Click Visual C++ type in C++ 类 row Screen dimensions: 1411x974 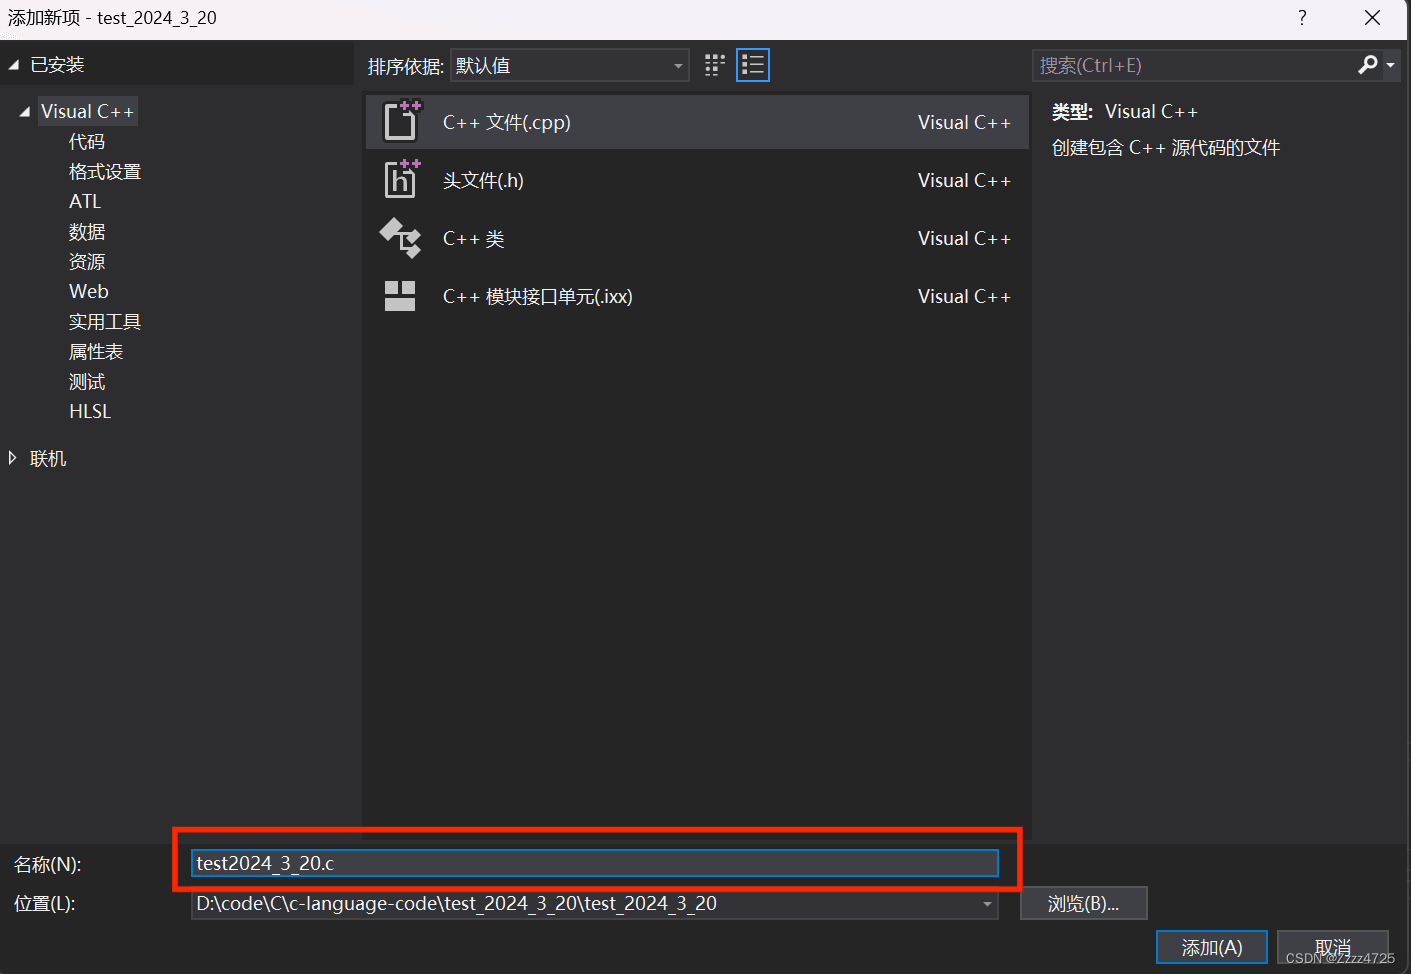965,239
